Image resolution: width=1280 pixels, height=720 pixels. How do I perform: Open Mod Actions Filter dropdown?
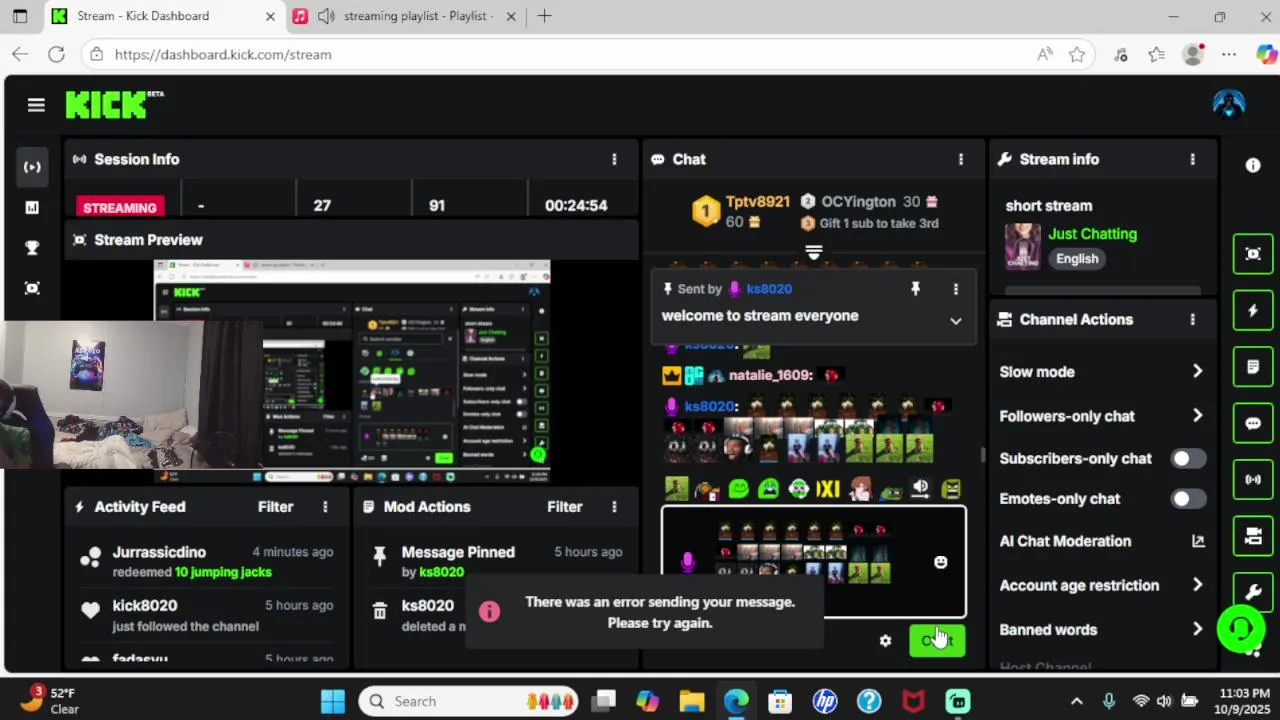(x=565, y=507)
